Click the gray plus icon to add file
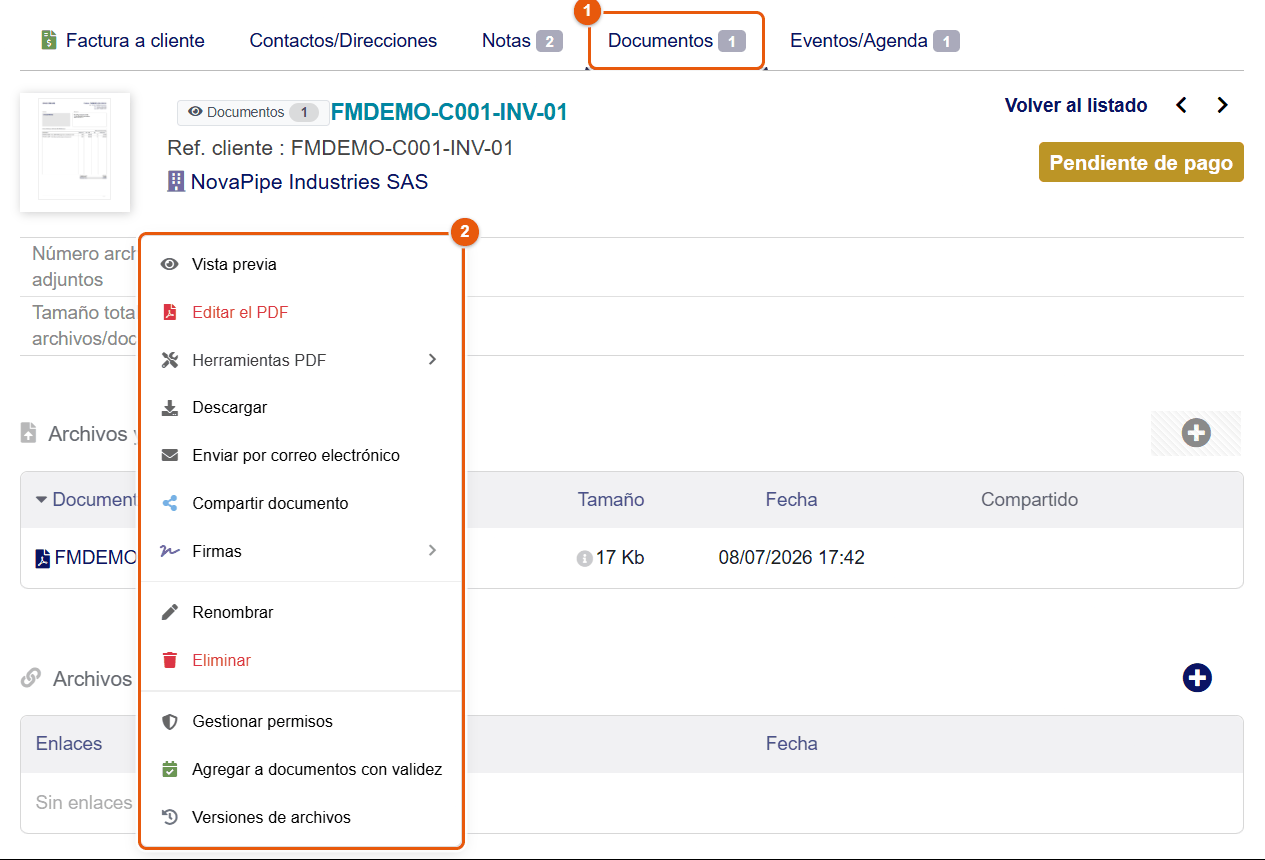 point(1196,433)
